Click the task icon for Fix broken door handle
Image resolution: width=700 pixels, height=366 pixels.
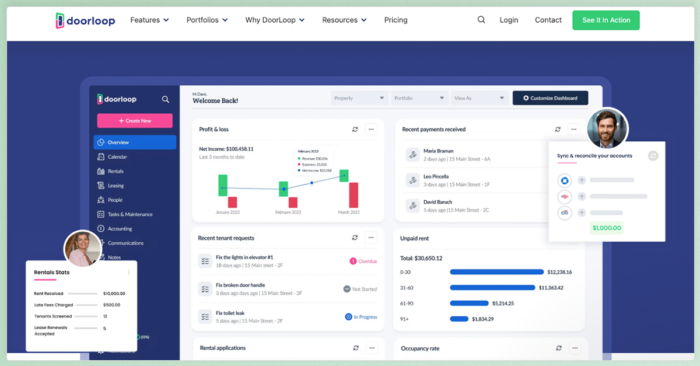pos(205,289)
